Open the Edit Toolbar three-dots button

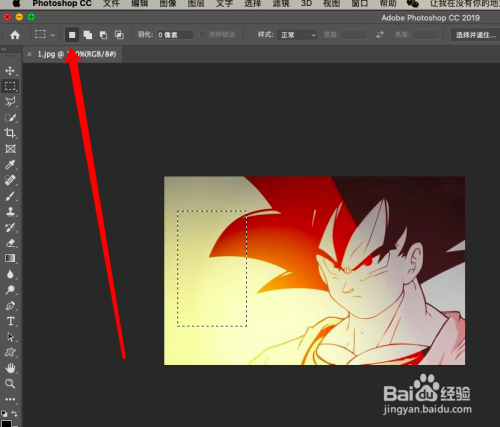point(10,399)
